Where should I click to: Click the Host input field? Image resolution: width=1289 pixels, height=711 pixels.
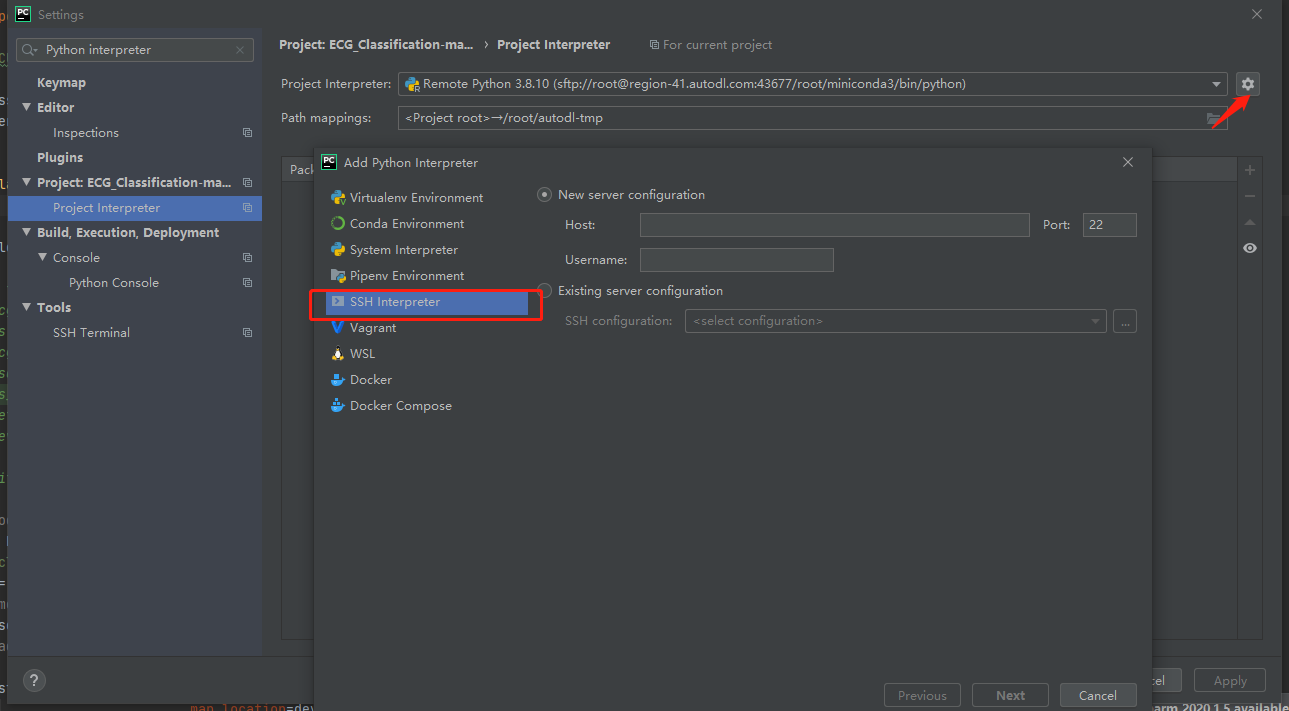834,225
